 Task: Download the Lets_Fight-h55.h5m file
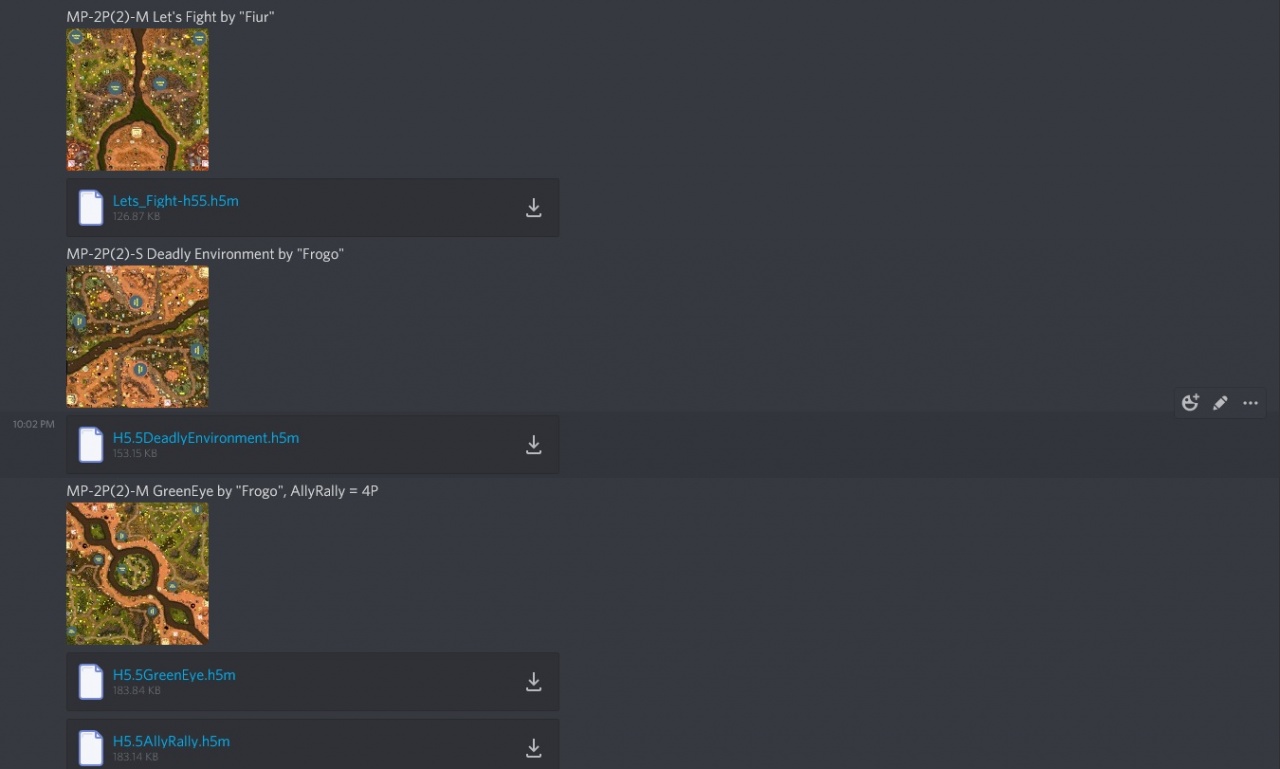534,208
